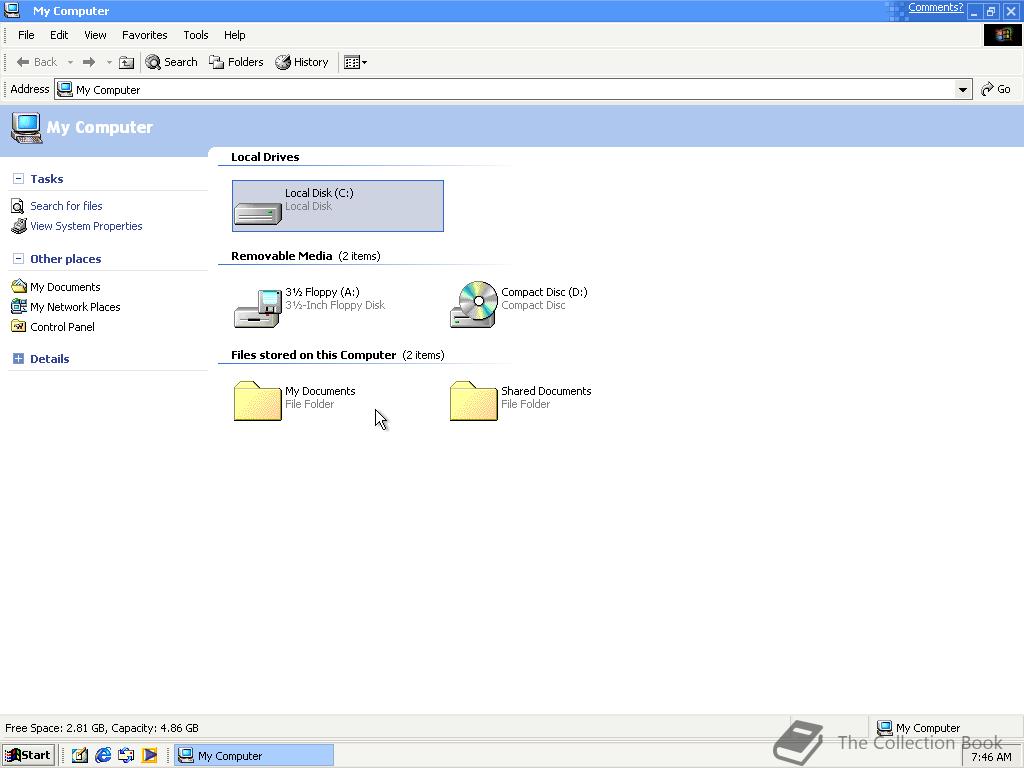Click the 7:46 AM taskbar clock

coord(991,757)
